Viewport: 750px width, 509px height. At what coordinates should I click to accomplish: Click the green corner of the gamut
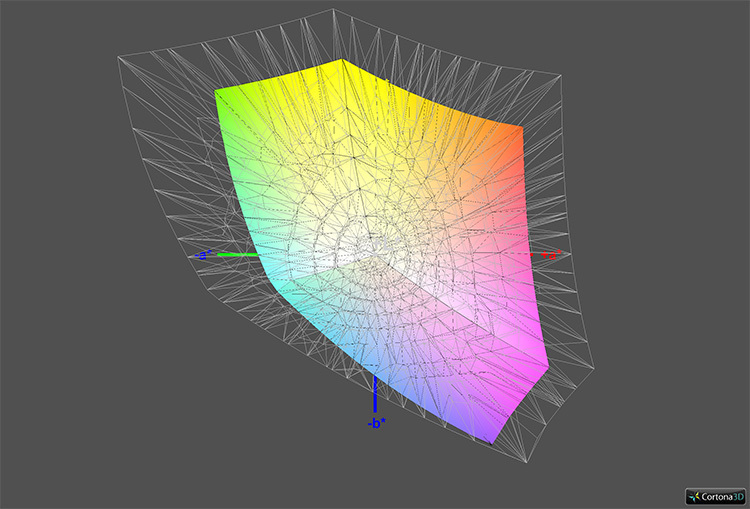coord(220,95)
